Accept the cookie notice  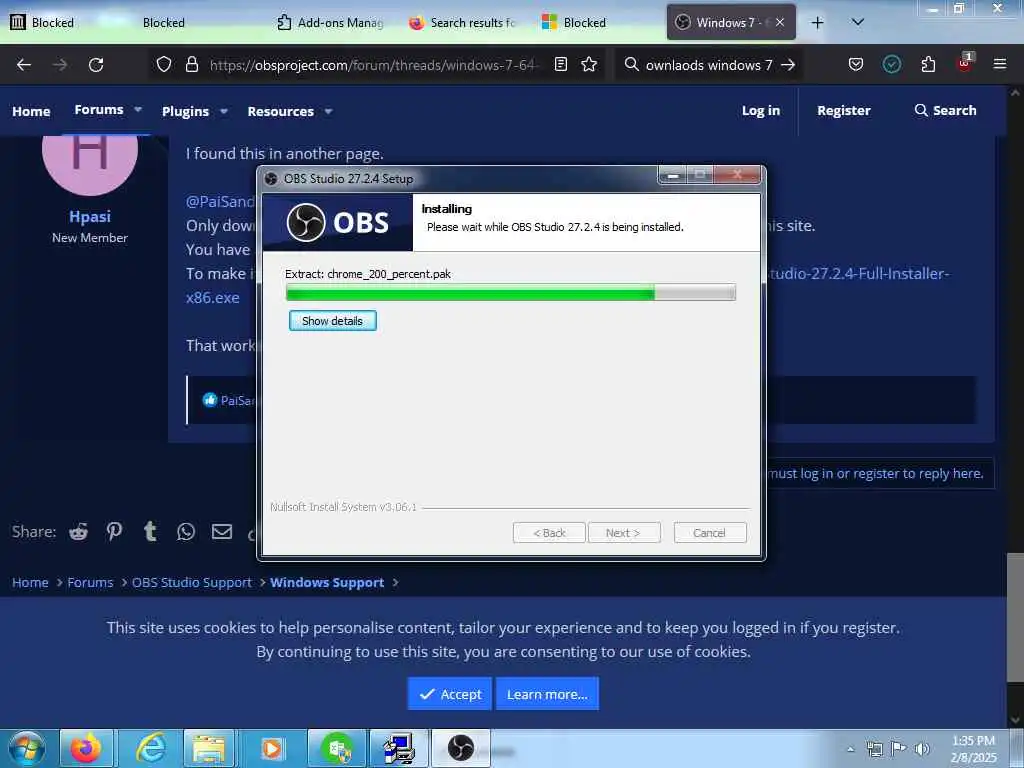(x=450, y=694)
